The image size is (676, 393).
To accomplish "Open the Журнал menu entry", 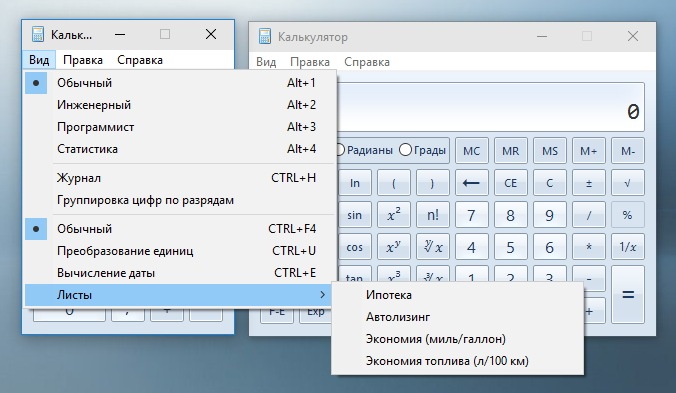I will (180, 178).
